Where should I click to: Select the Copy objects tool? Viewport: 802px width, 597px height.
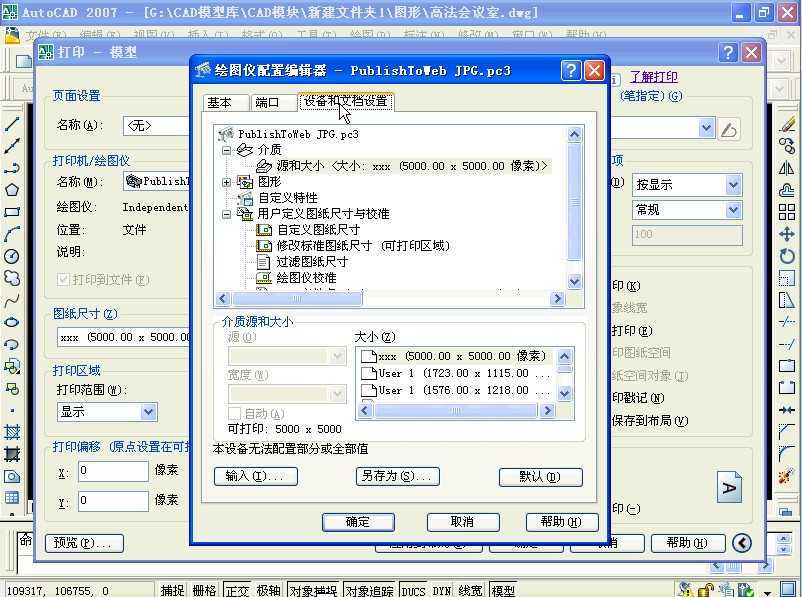[x=787, y=146]
